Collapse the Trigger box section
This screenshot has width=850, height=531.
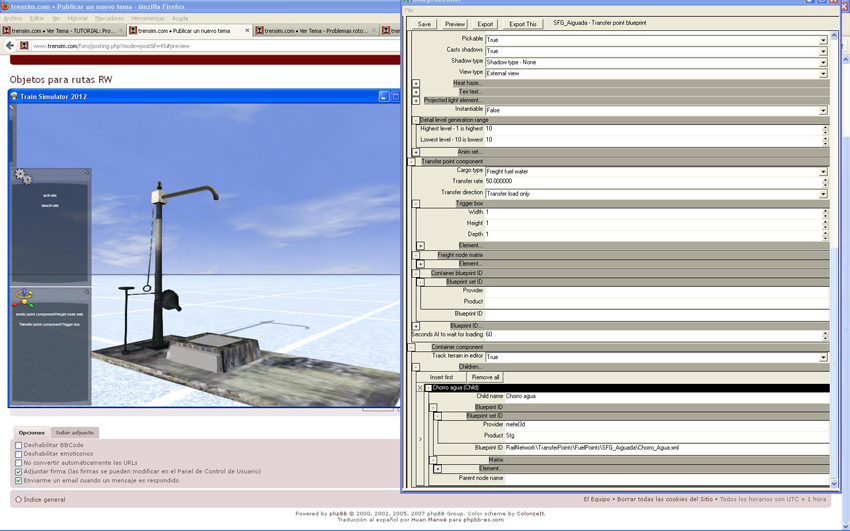pos(416,203)
